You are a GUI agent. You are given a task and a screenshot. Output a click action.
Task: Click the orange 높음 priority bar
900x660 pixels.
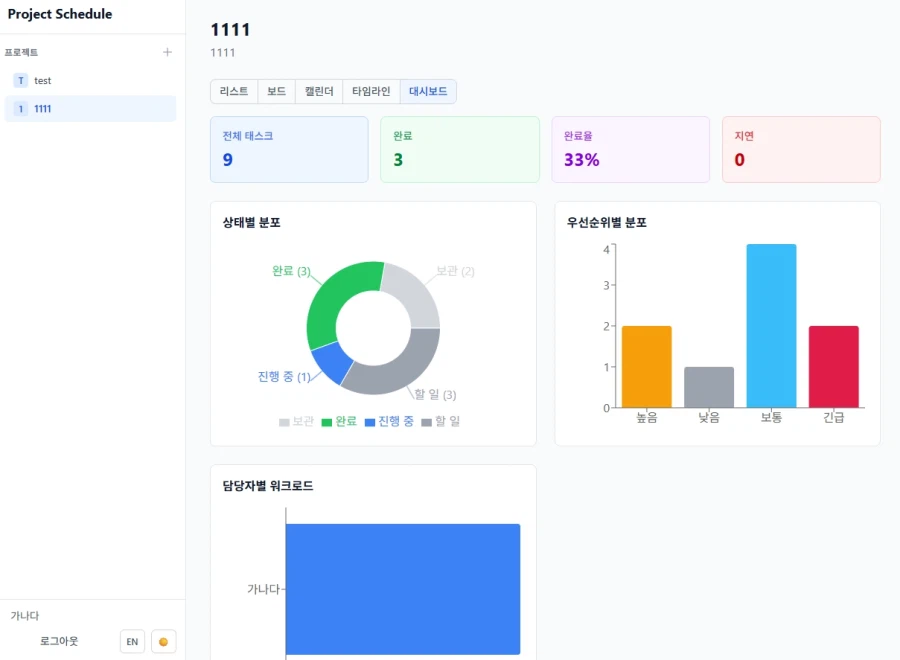(x=646, y=366)
